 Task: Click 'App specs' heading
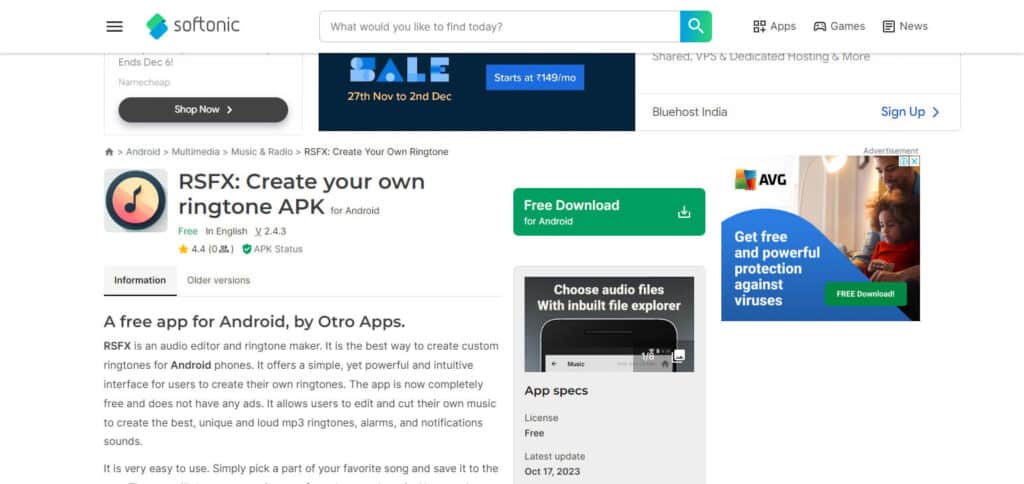coord(556,391)
